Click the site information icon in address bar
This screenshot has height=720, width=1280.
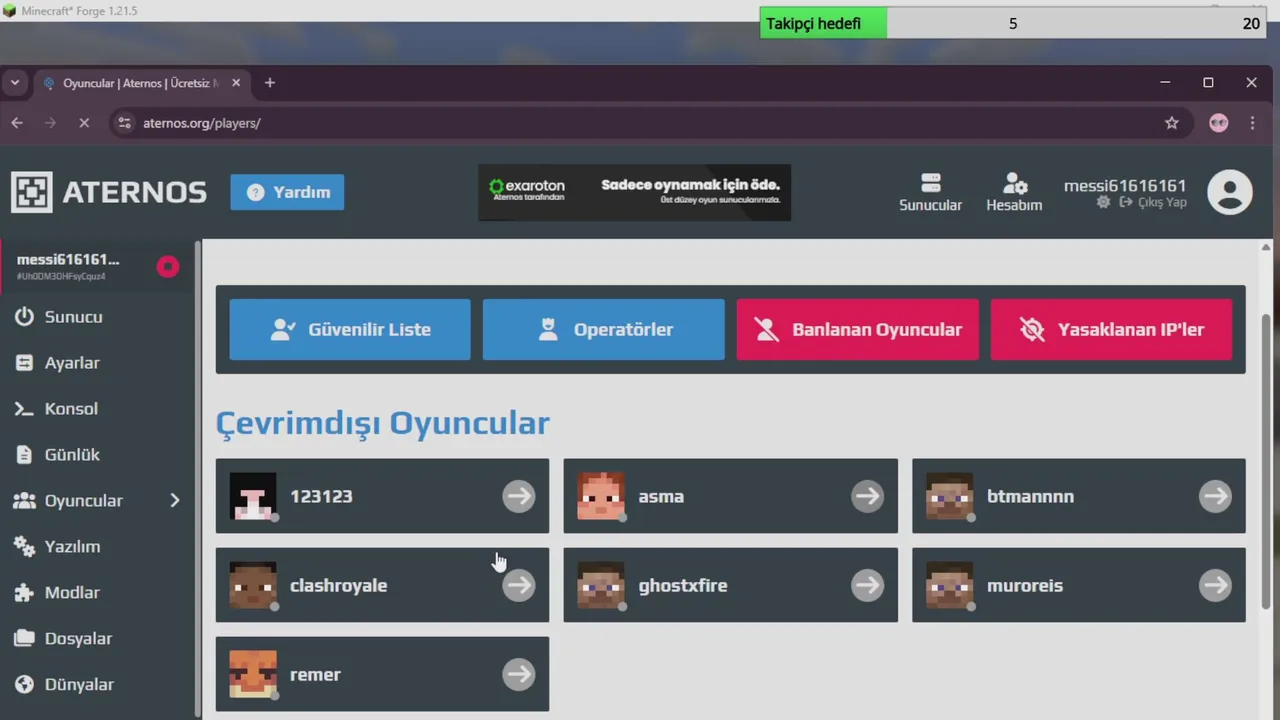point(124,123)
